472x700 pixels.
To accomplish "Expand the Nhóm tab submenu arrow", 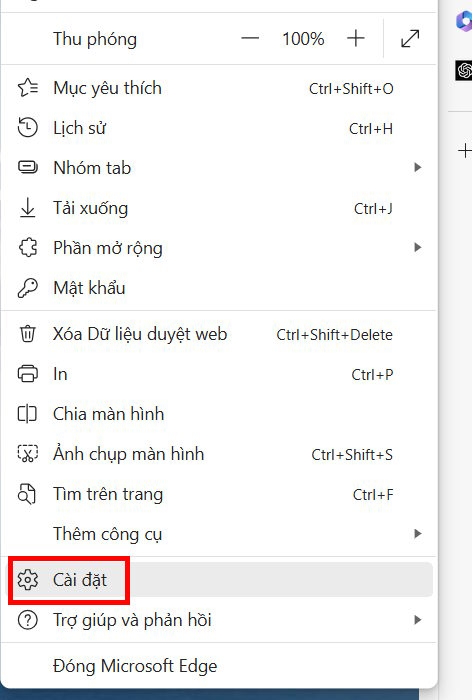I will coord(418,168).
